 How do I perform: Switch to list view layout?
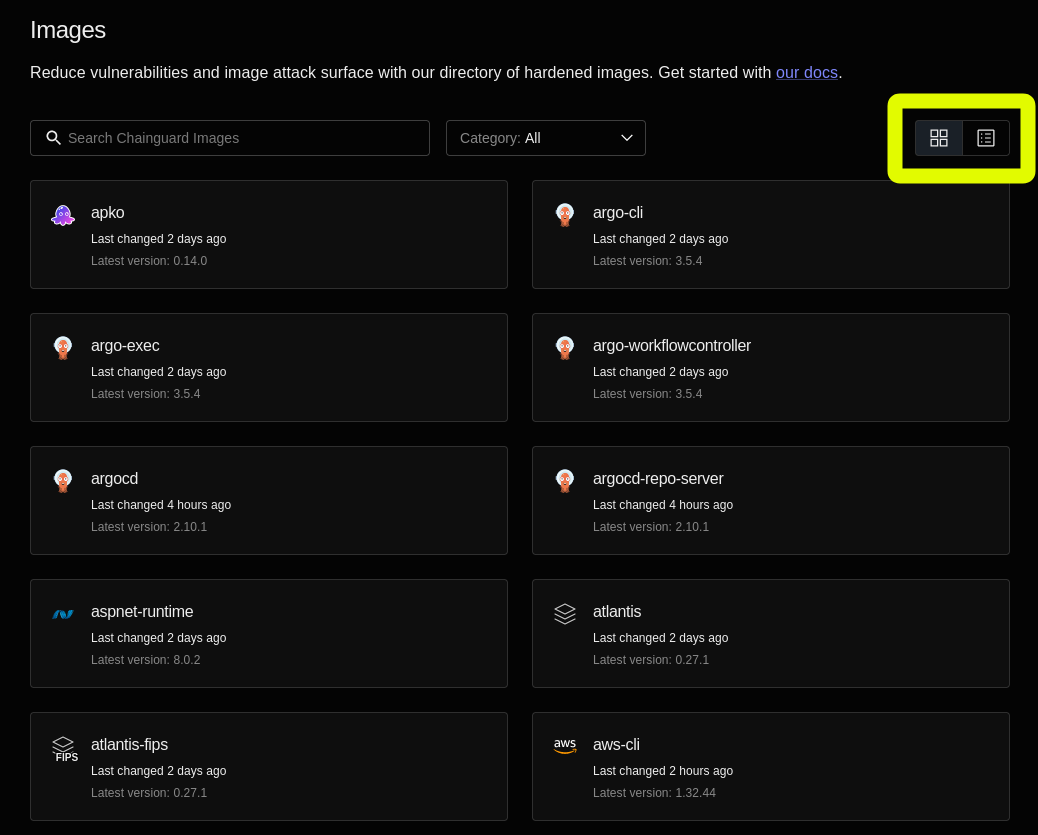click(986, 138)
